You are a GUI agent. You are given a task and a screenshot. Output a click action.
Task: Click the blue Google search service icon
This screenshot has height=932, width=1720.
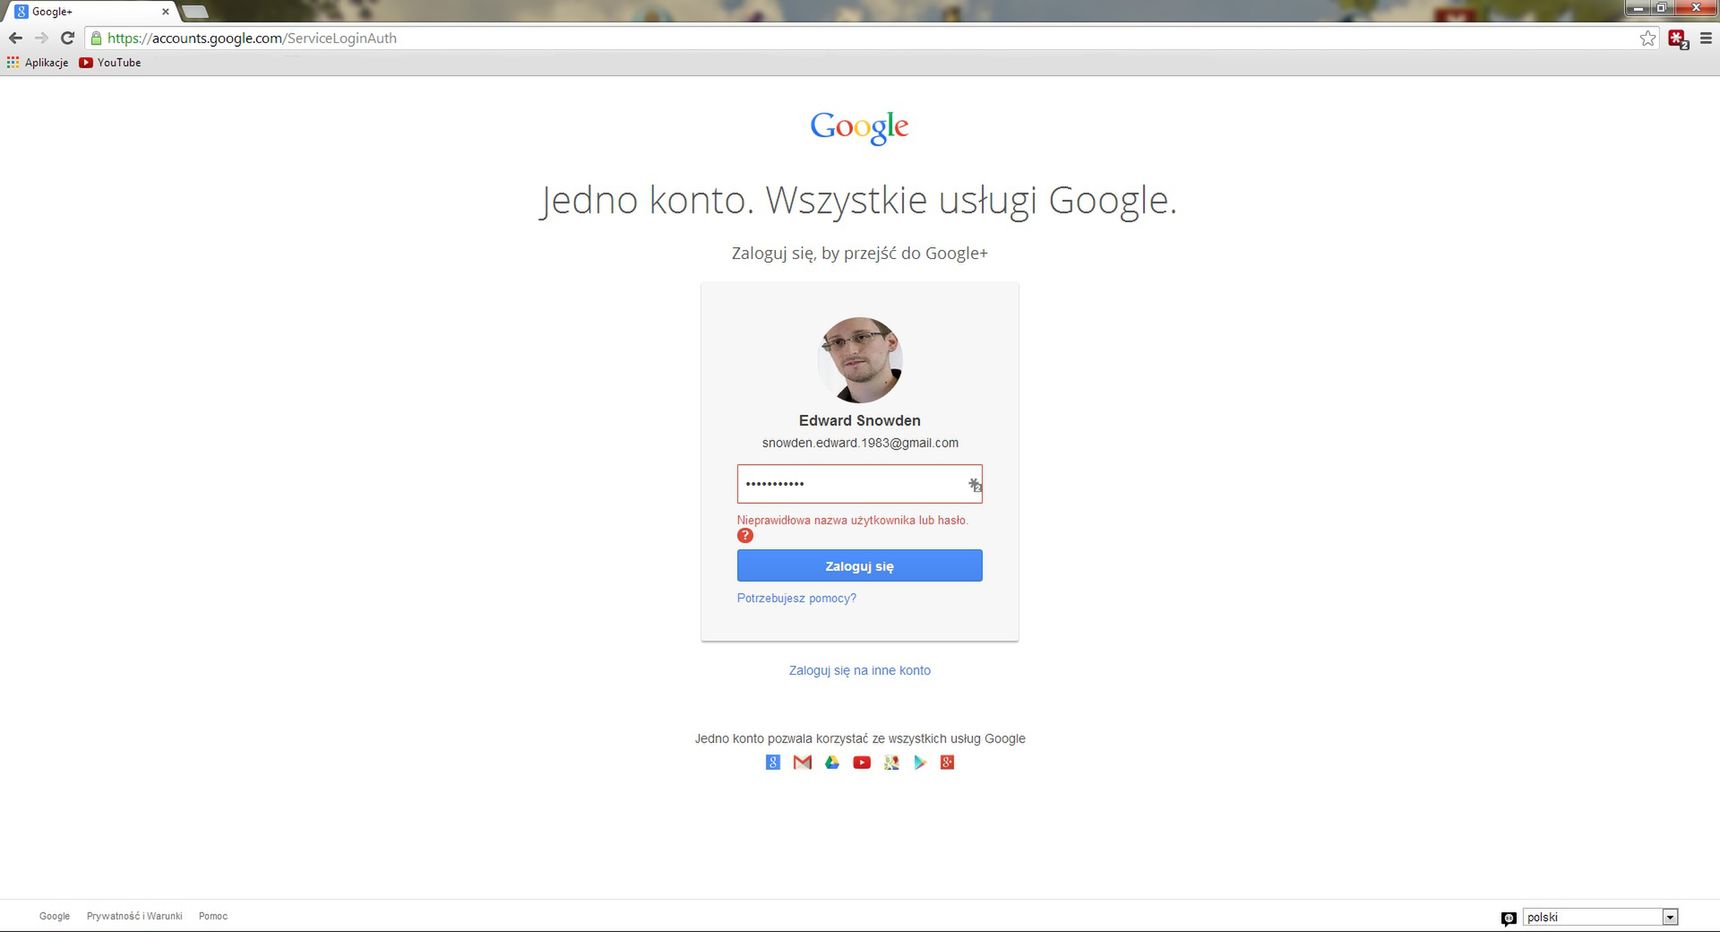tap(773, 762)
